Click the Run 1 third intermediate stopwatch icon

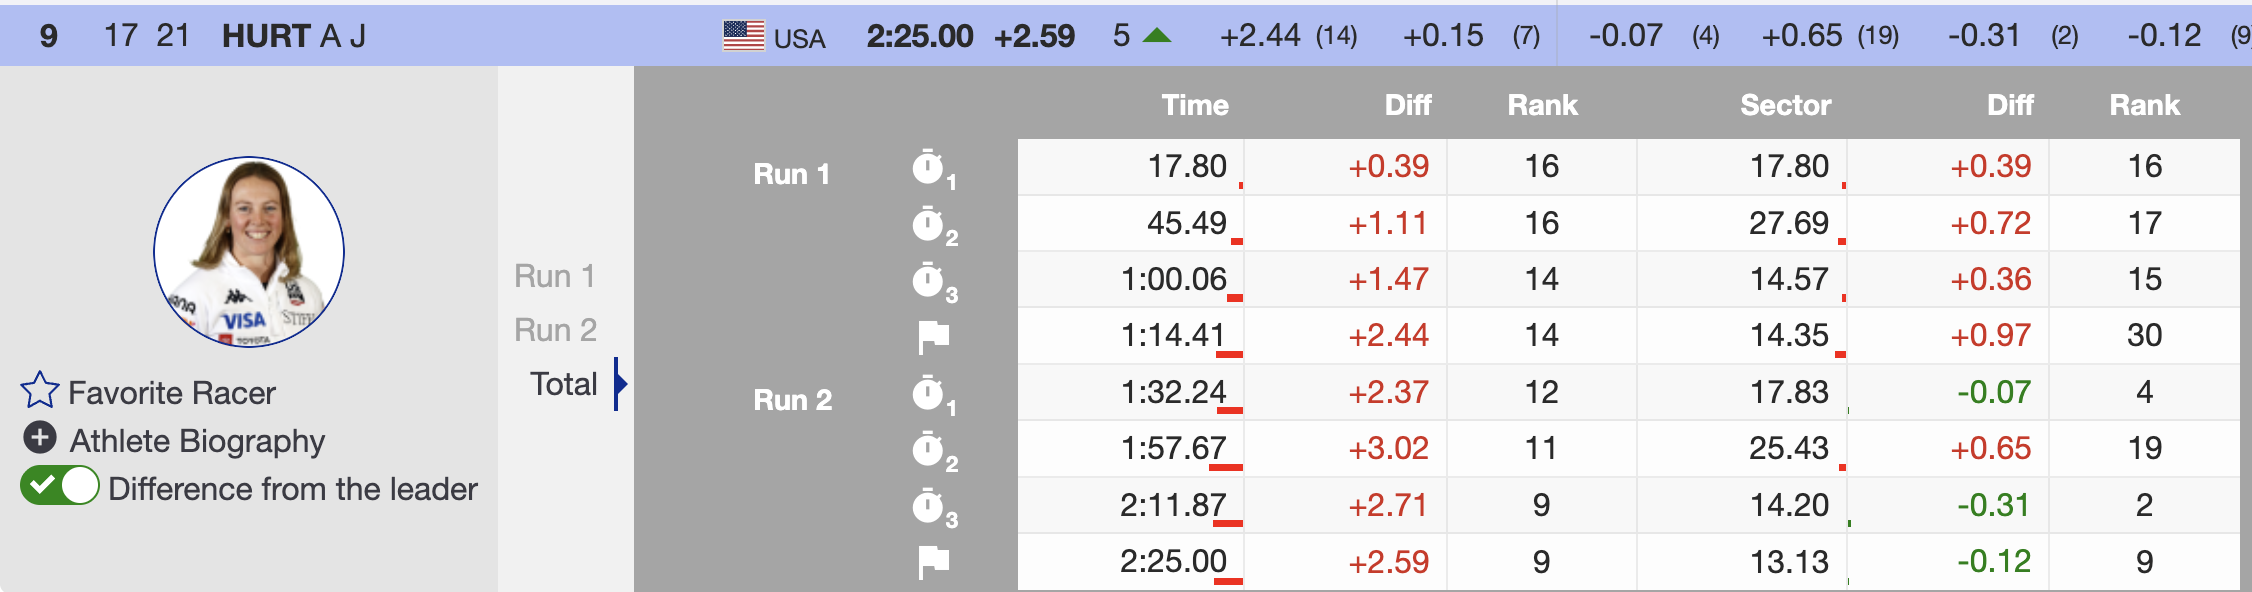click(x=930, y=281)
